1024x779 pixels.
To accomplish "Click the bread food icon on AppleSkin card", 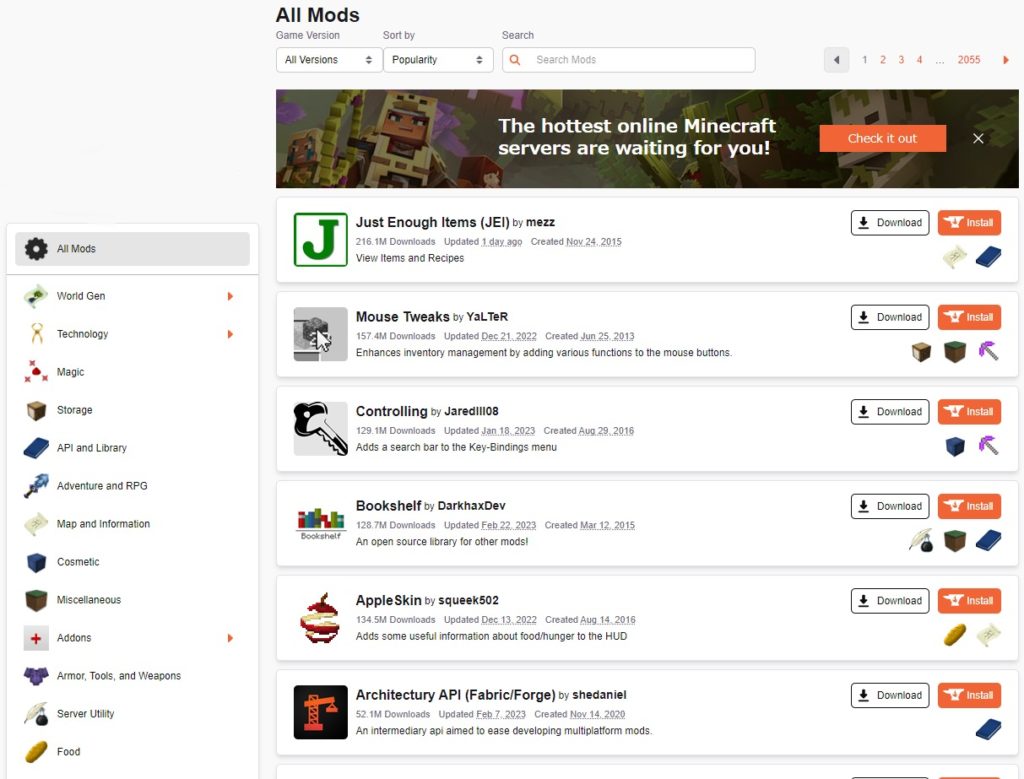I will 955,635.
